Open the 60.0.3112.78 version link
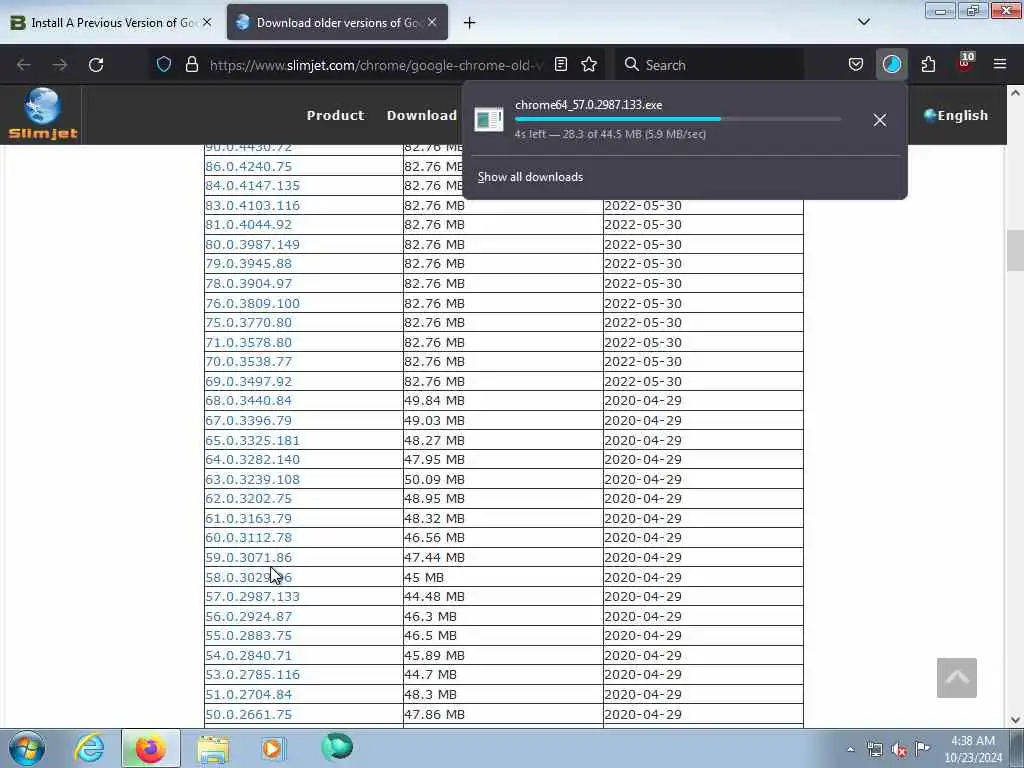This screenshot has height=768, width=1024. tap(248, 537)
